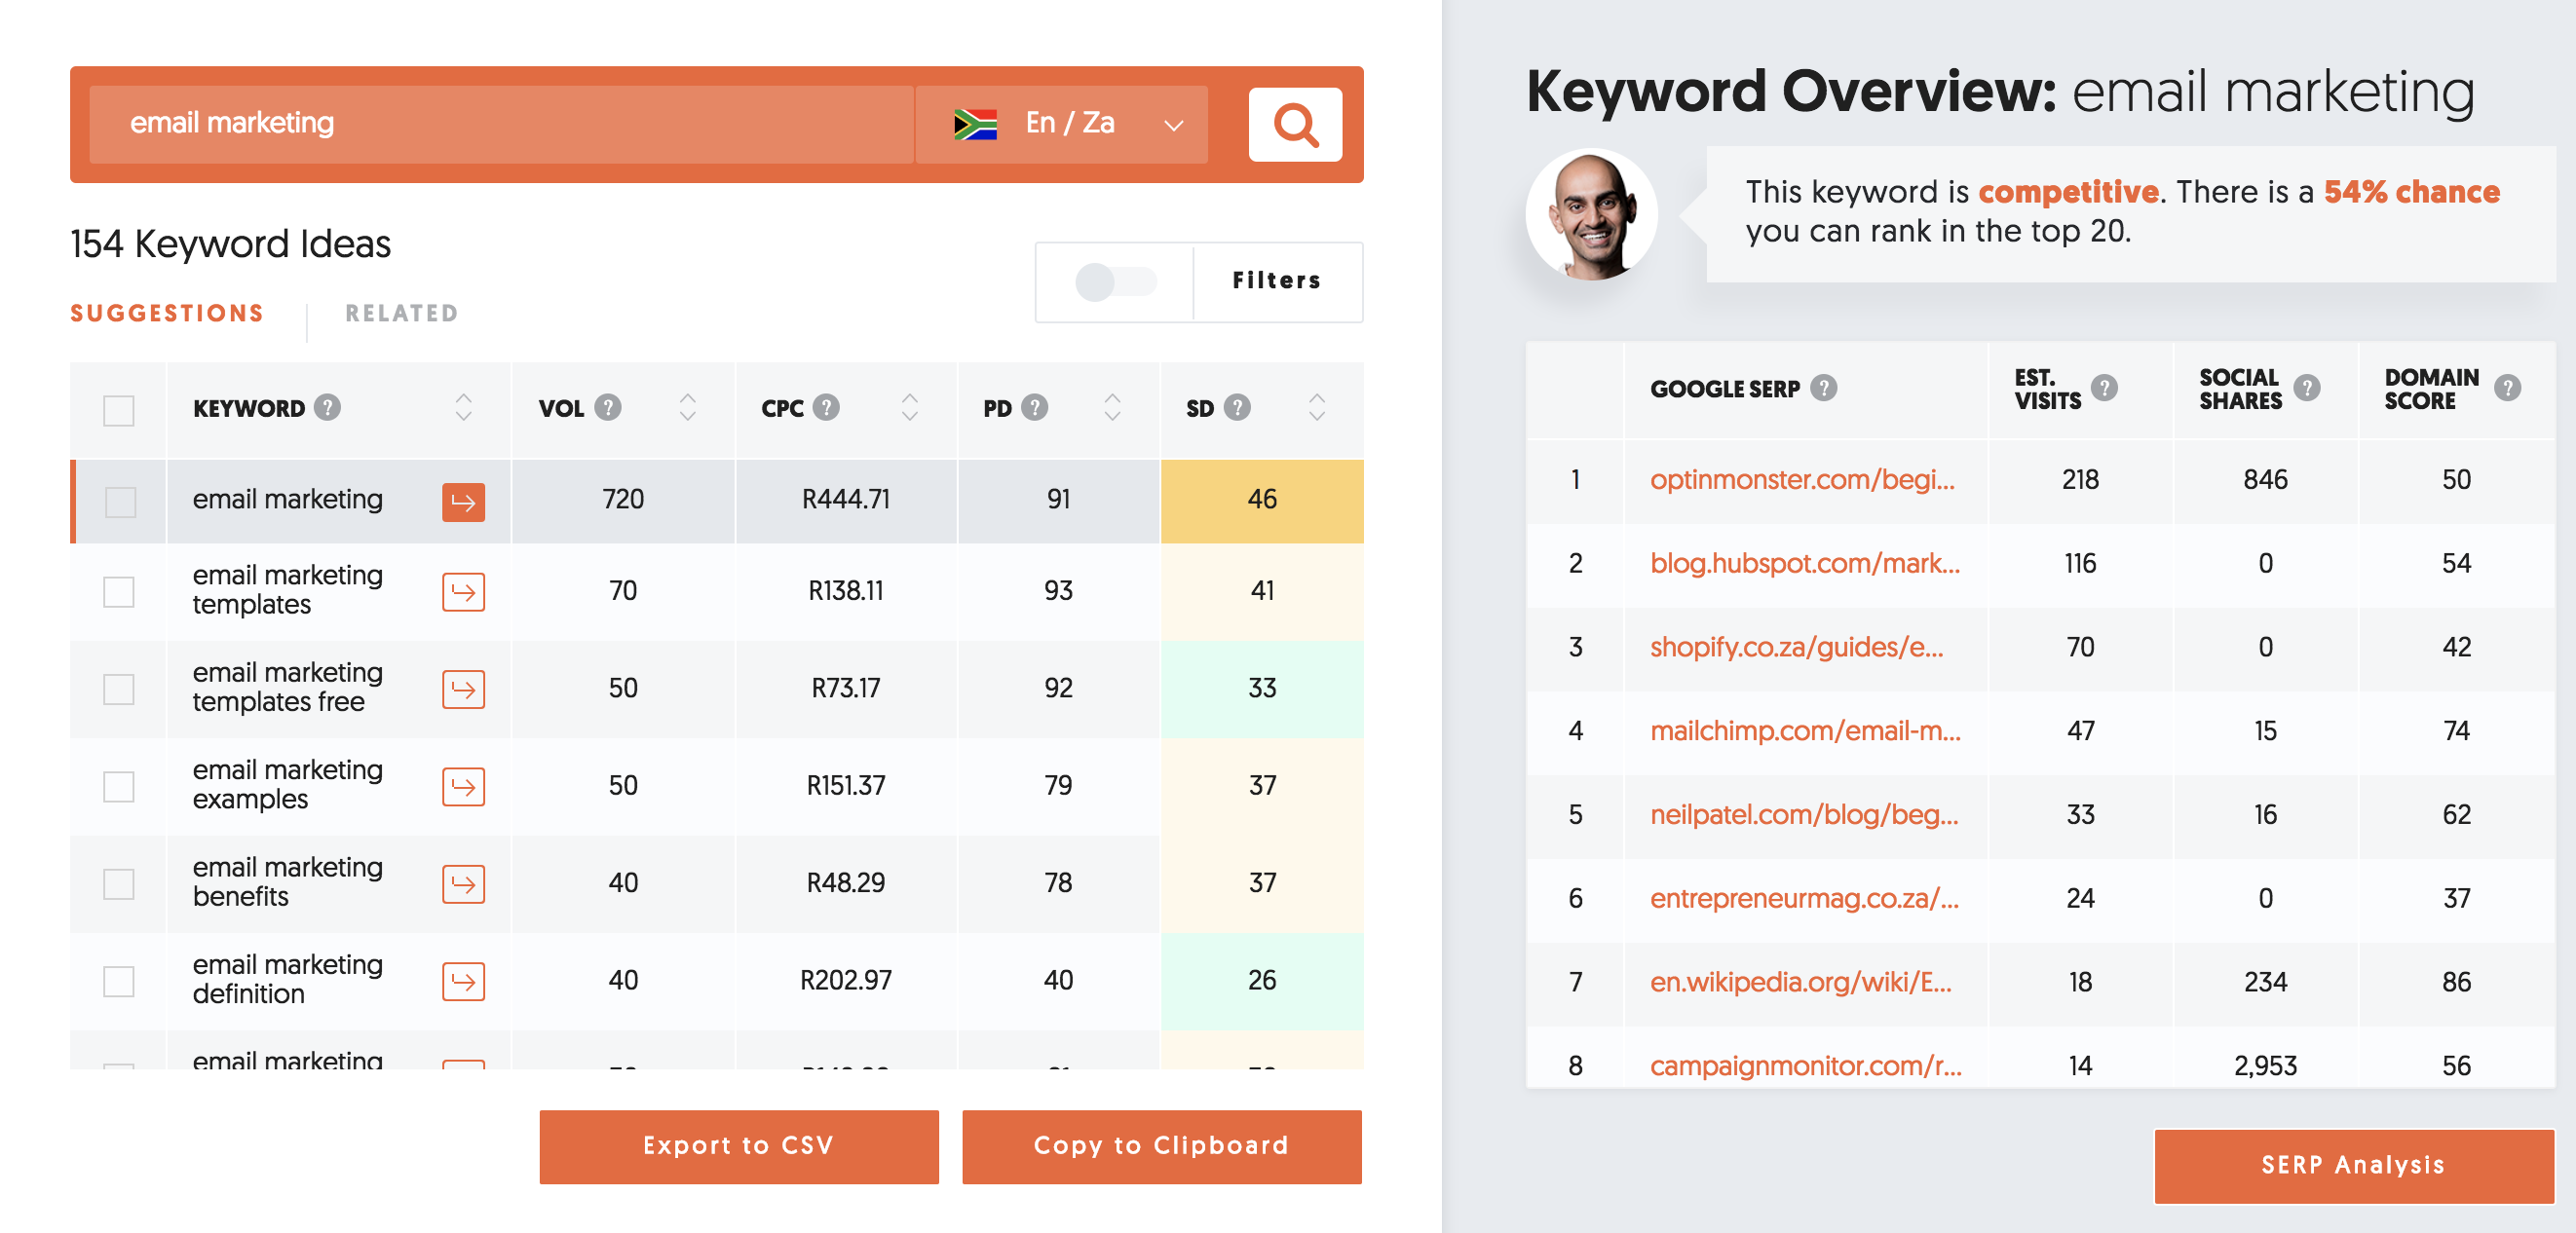2576x1233 pixels.
Task: Click volume value 720
Action: [623, 499]
